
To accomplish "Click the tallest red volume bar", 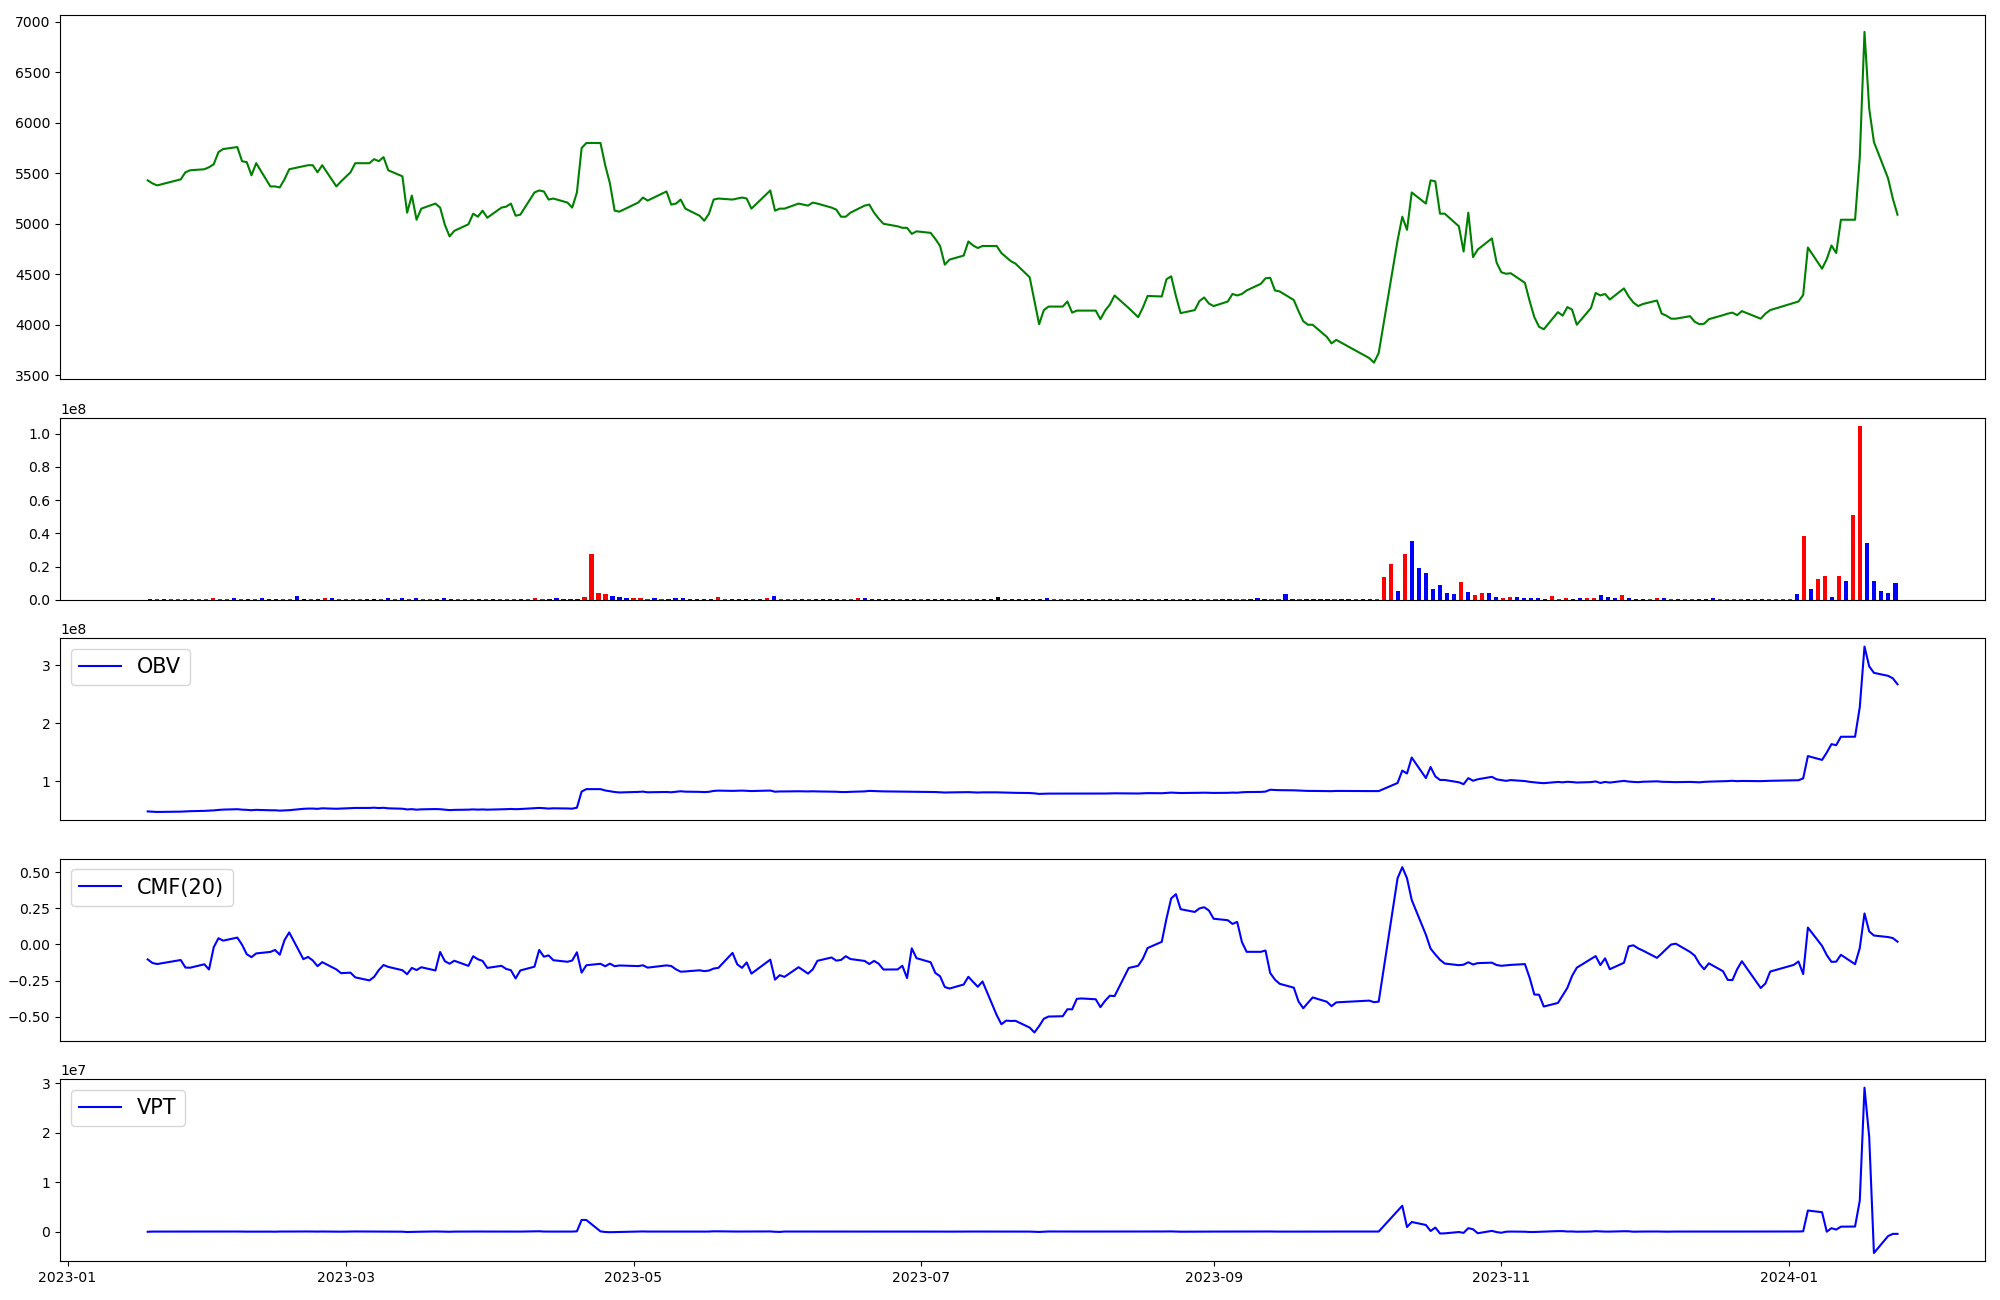I will click(x=1860, y=514).
